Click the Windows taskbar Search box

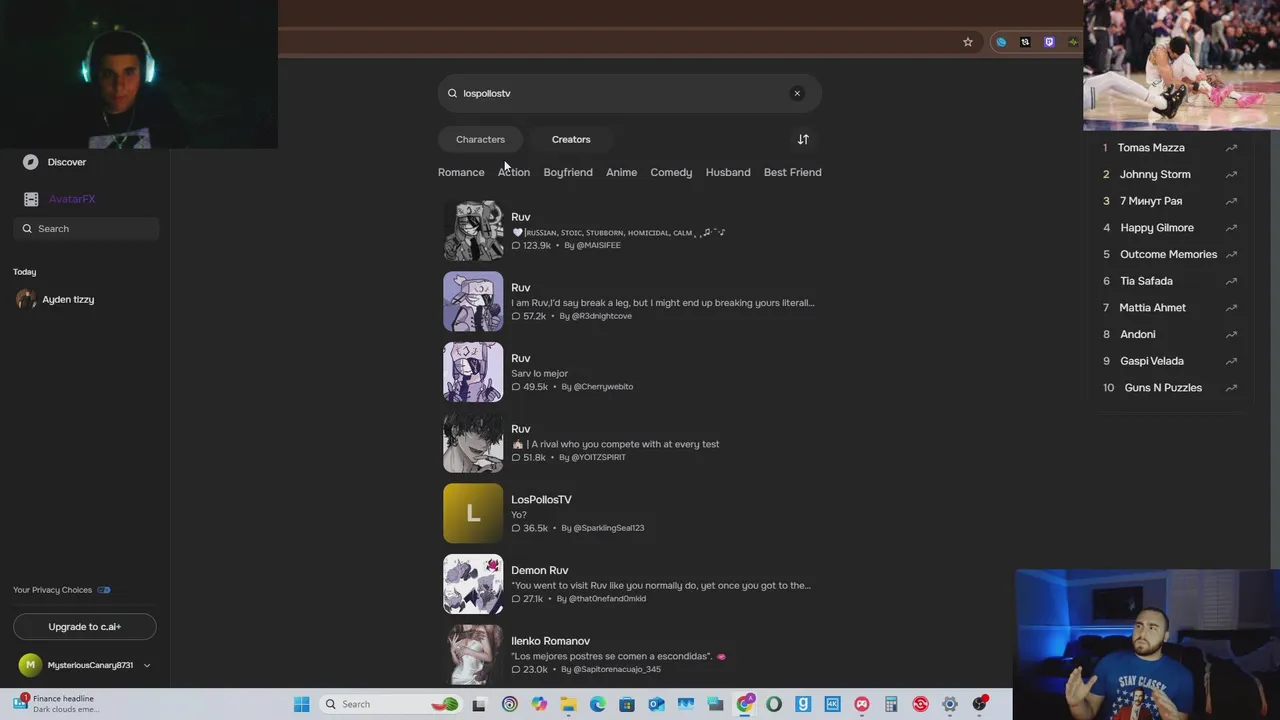[392, 704]
